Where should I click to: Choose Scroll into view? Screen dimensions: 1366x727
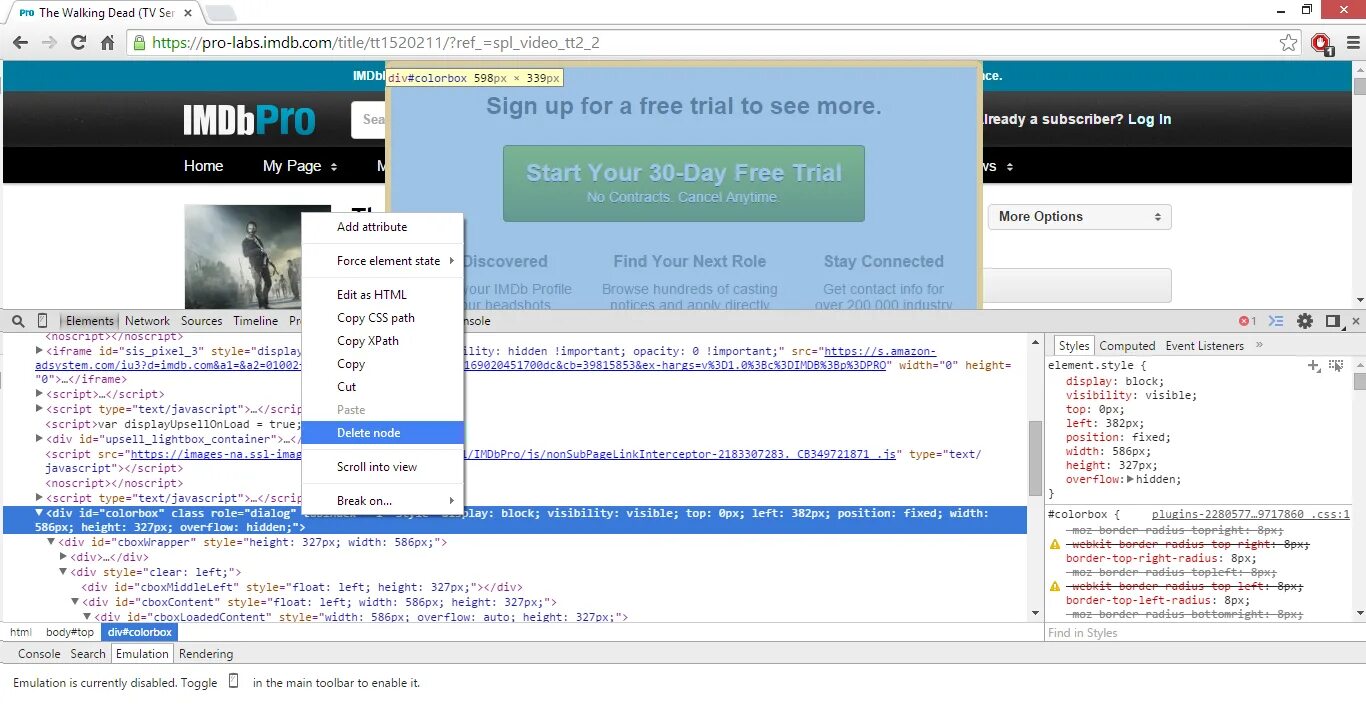(x=383, y=467)
